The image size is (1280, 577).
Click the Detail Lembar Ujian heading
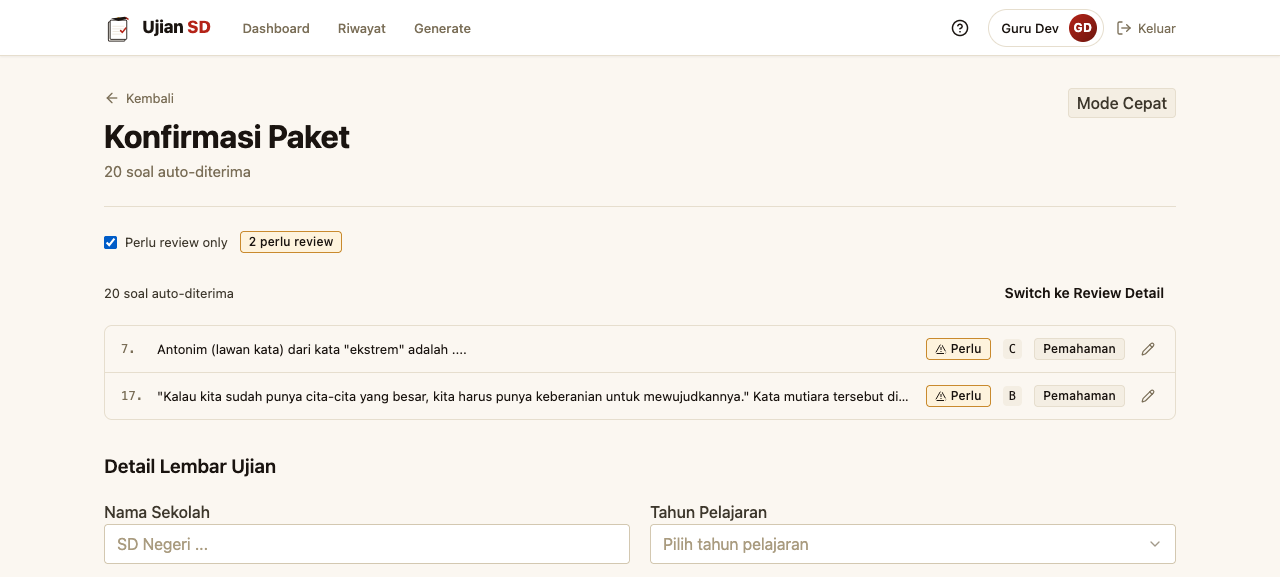[x=190, y=466]
